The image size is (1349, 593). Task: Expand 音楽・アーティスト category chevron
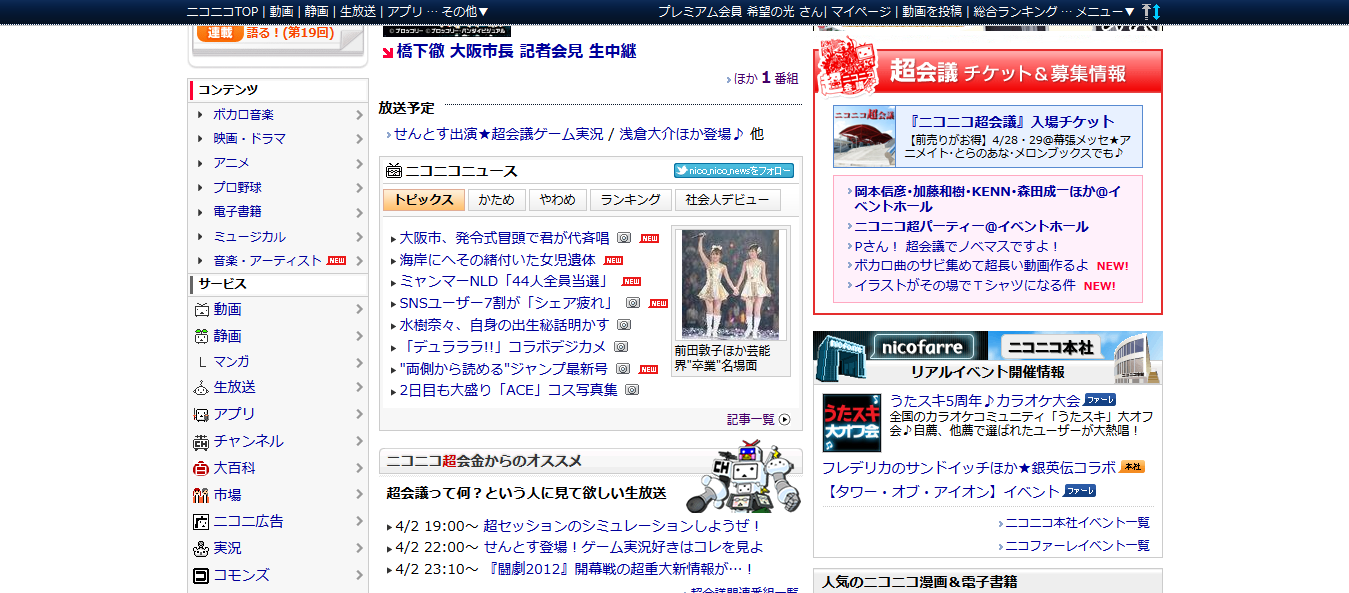359,261
